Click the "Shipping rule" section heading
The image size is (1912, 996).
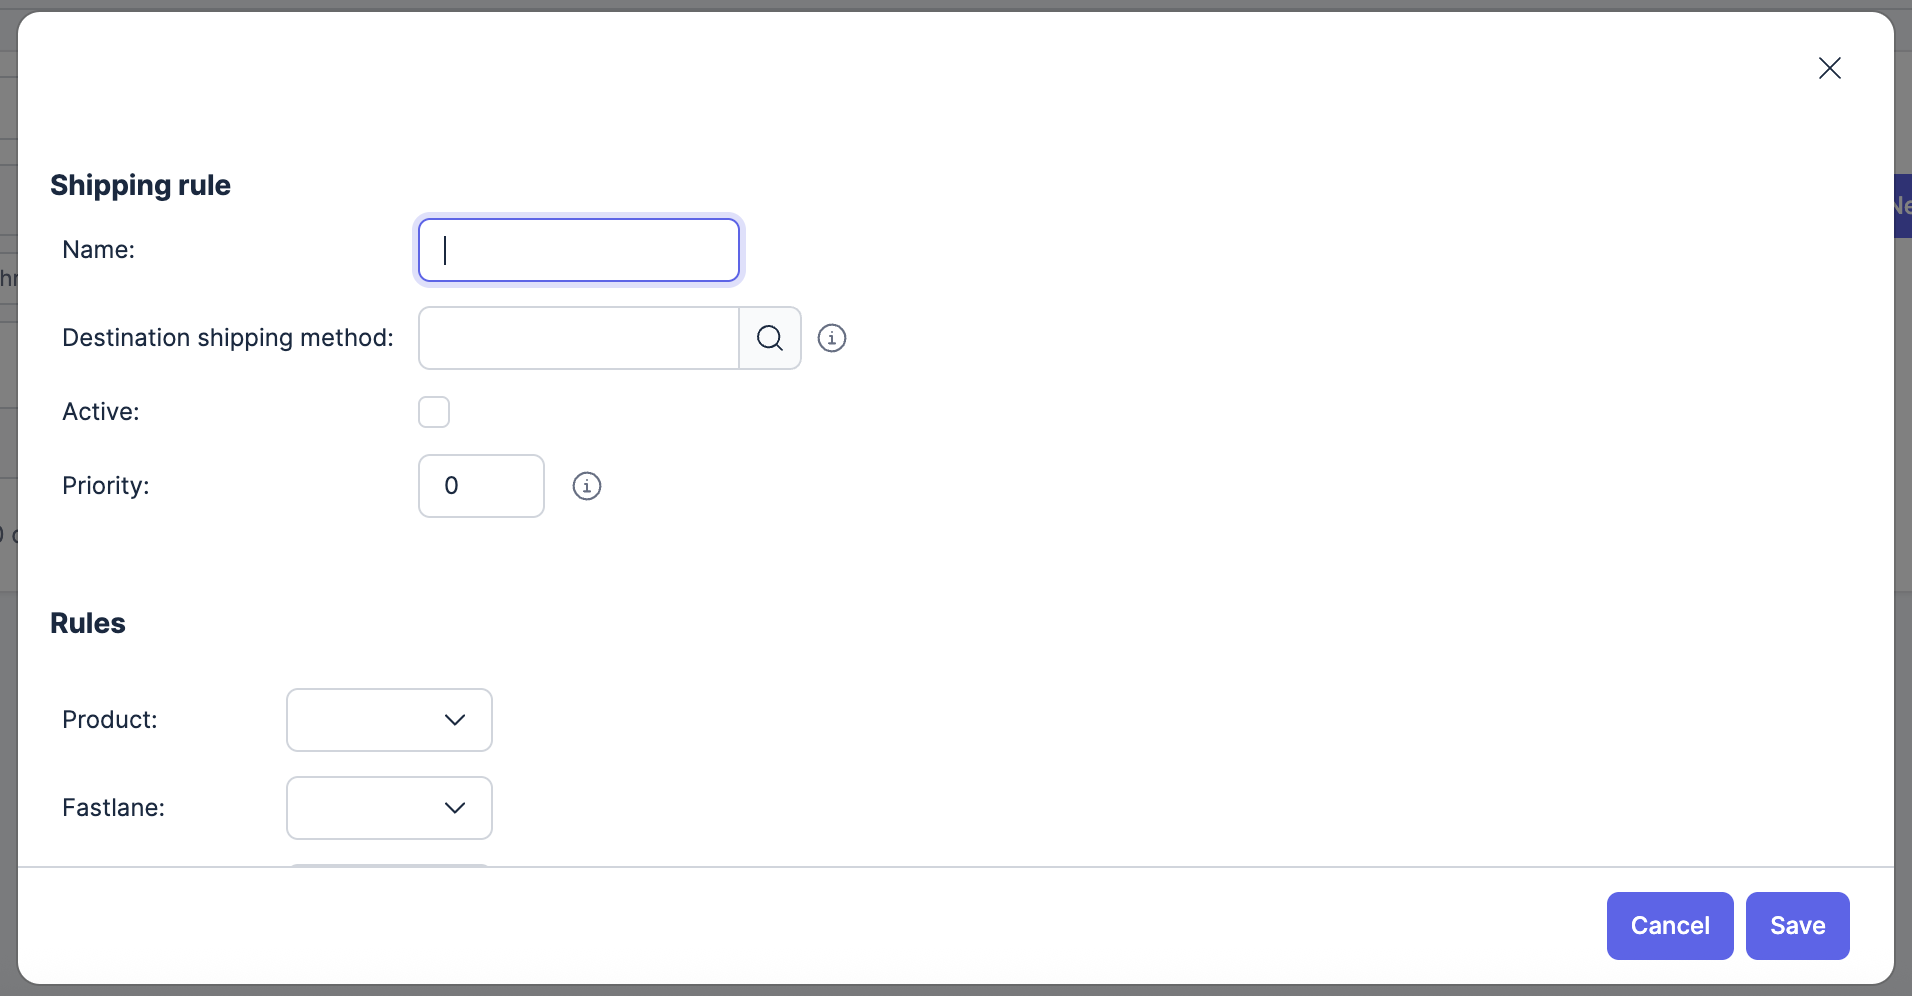pyautogui.click(x=140, y=185)
